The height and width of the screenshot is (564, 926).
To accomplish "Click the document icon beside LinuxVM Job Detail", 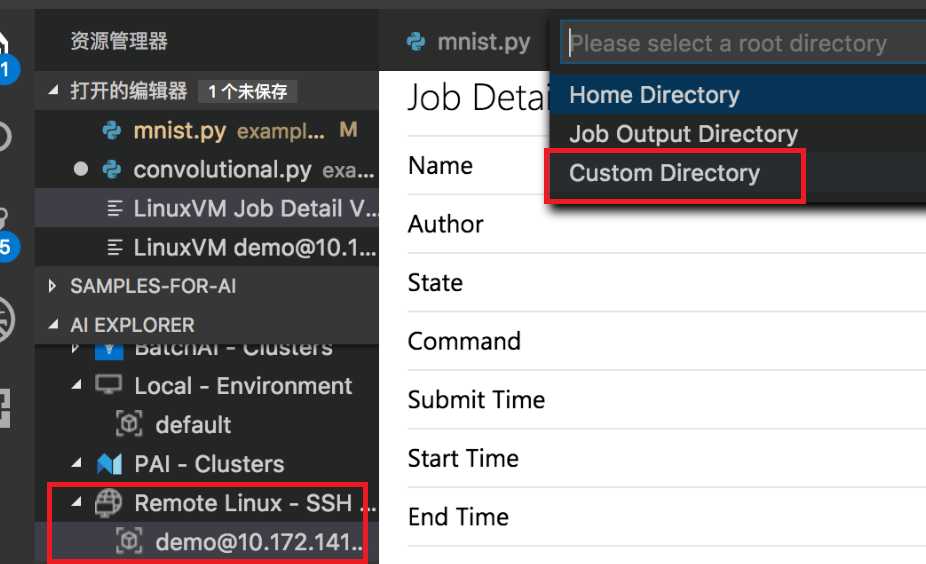I will coord(114,208).
